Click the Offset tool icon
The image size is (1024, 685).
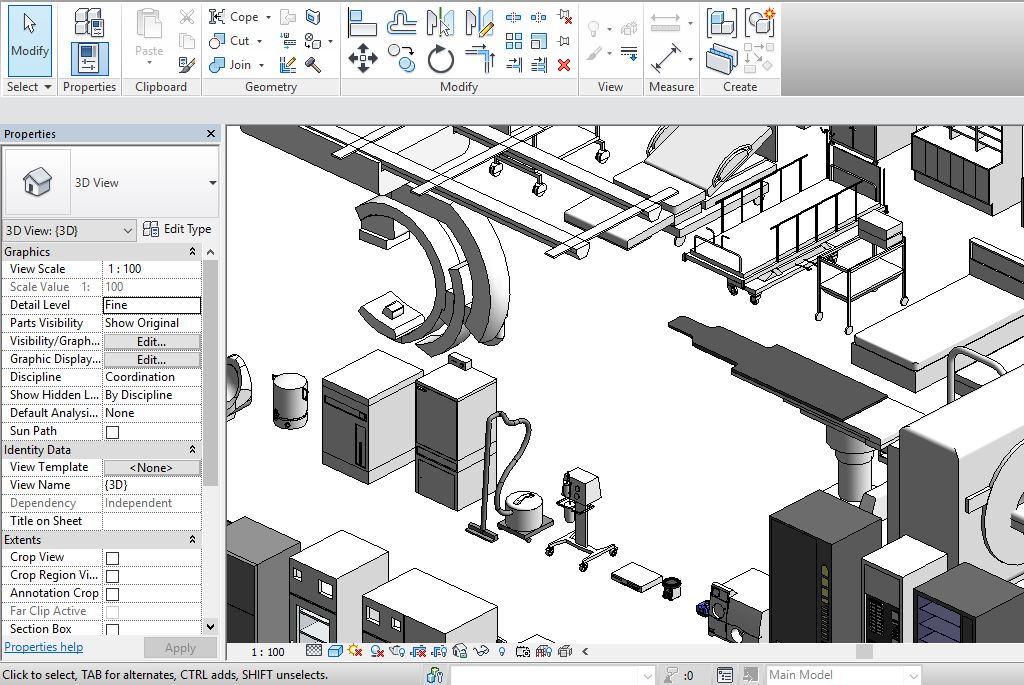[402, 22]
